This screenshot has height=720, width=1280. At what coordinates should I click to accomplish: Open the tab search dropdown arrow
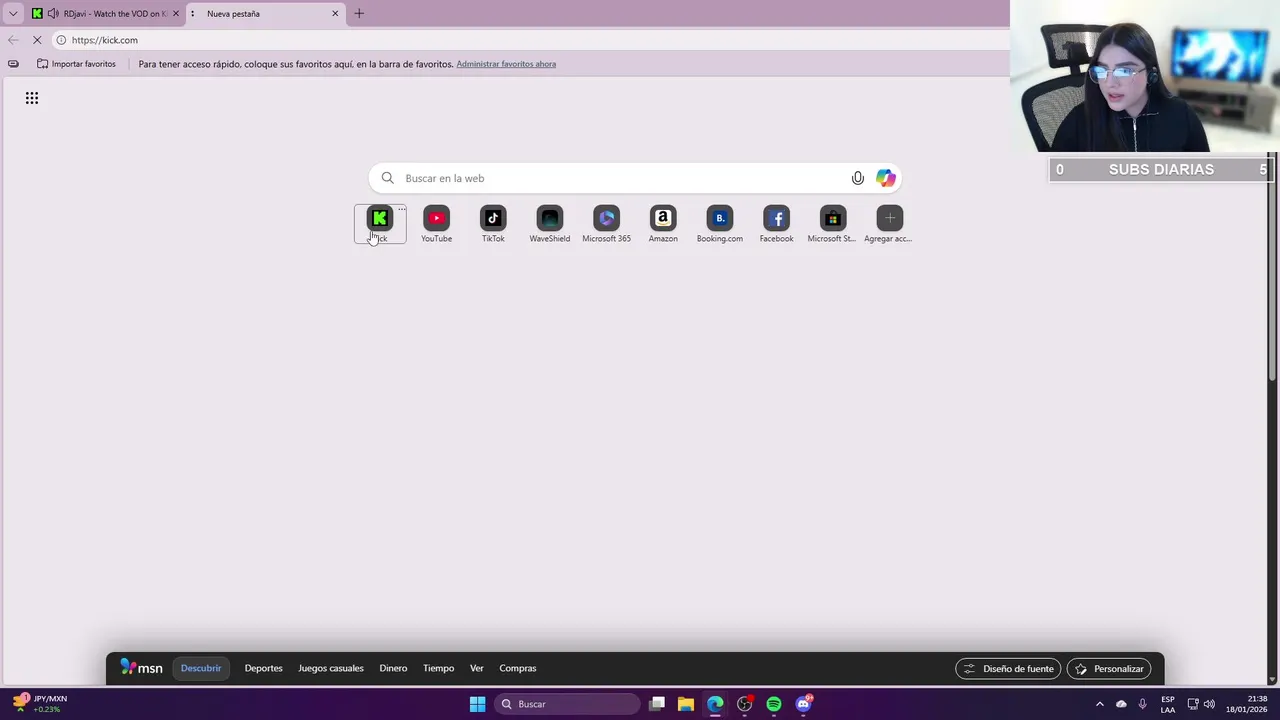13,14
